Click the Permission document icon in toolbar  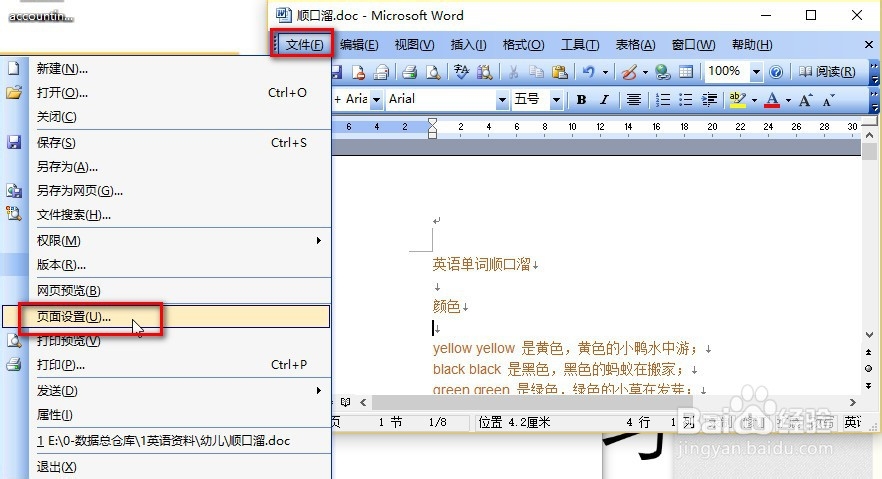[x=358, y=72]
